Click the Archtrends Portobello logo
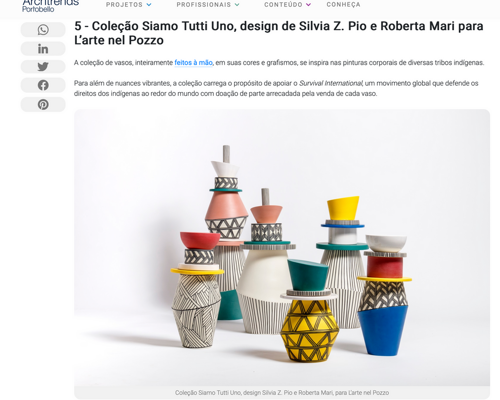This screenshot has width=500, height=400. [50, 5]
